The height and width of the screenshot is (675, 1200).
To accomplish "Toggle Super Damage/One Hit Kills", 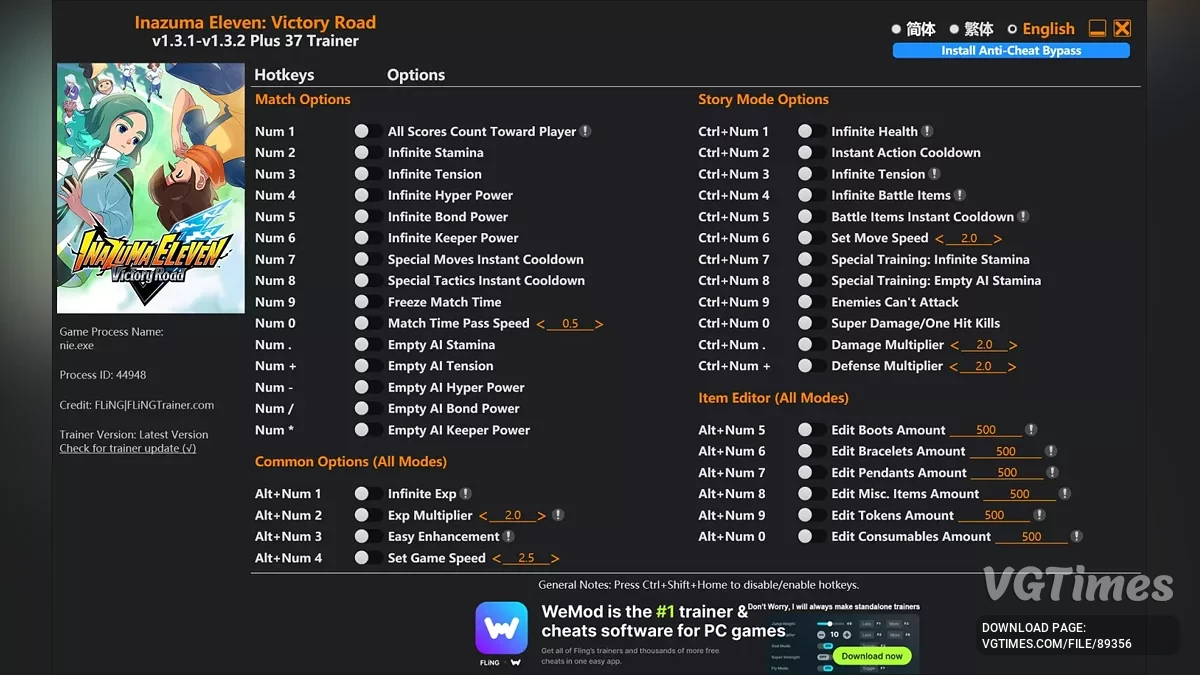I will click(x=811, y=323).
